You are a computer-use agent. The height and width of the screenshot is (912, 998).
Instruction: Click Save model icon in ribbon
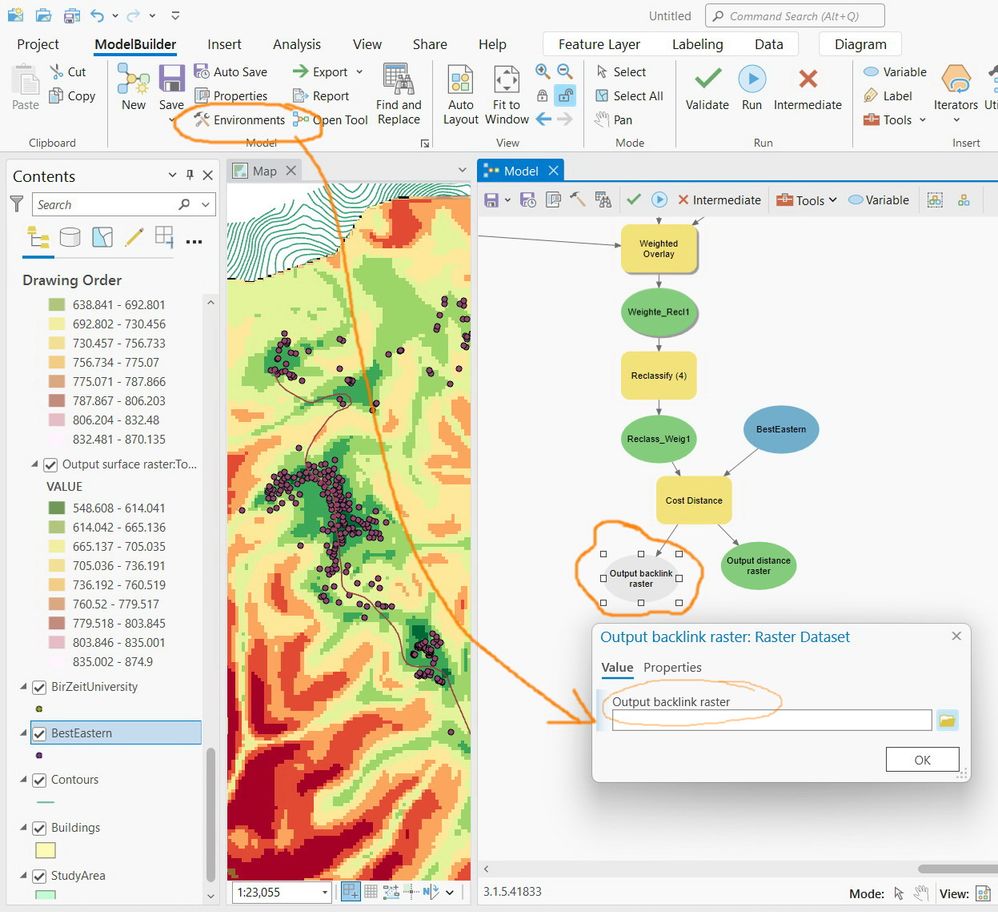click(x=171, y=87)
